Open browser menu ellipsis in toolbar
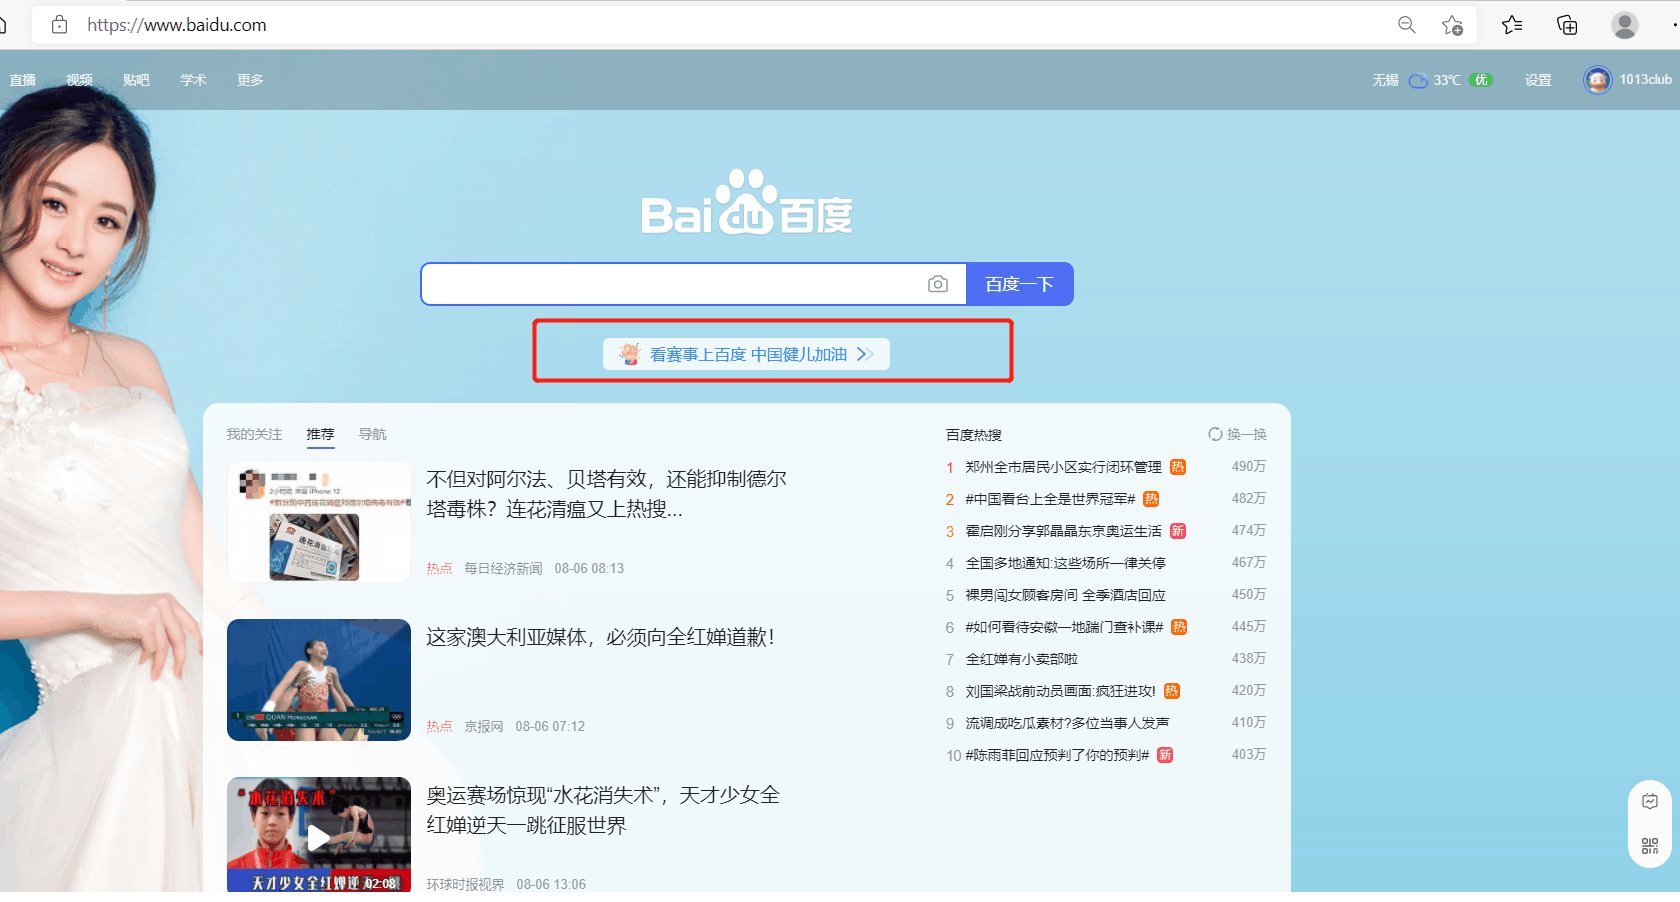This screenshot has width=1680, height=902. 1674,25
